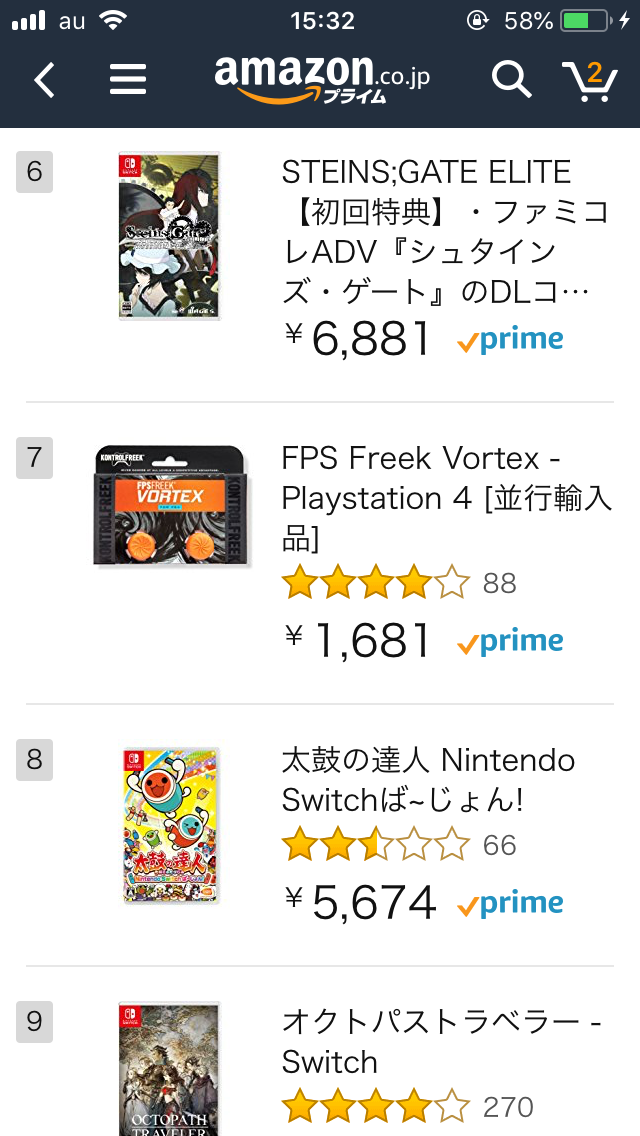The height and width of the screenshot is (1136, 640).
Task: Open the search magnifier icon
Action: 512,78
